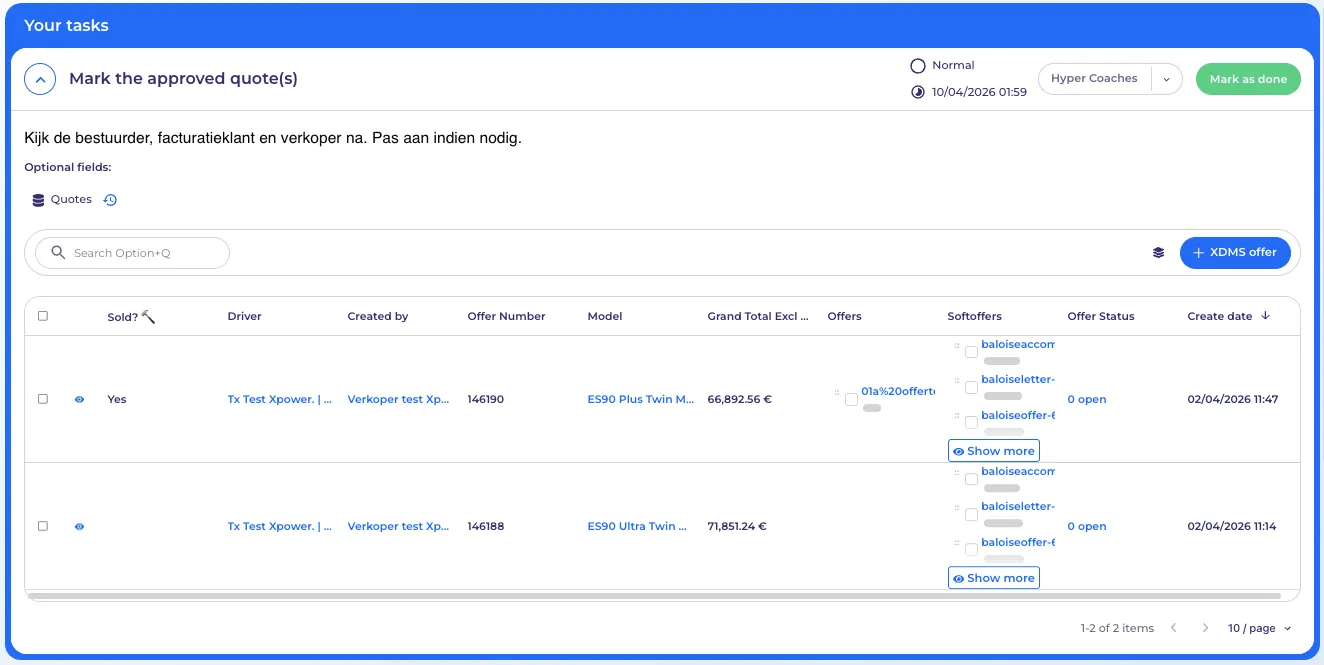Collapse the Mark the approved quote(s) task
The image size is (1324, 665).
40,79
